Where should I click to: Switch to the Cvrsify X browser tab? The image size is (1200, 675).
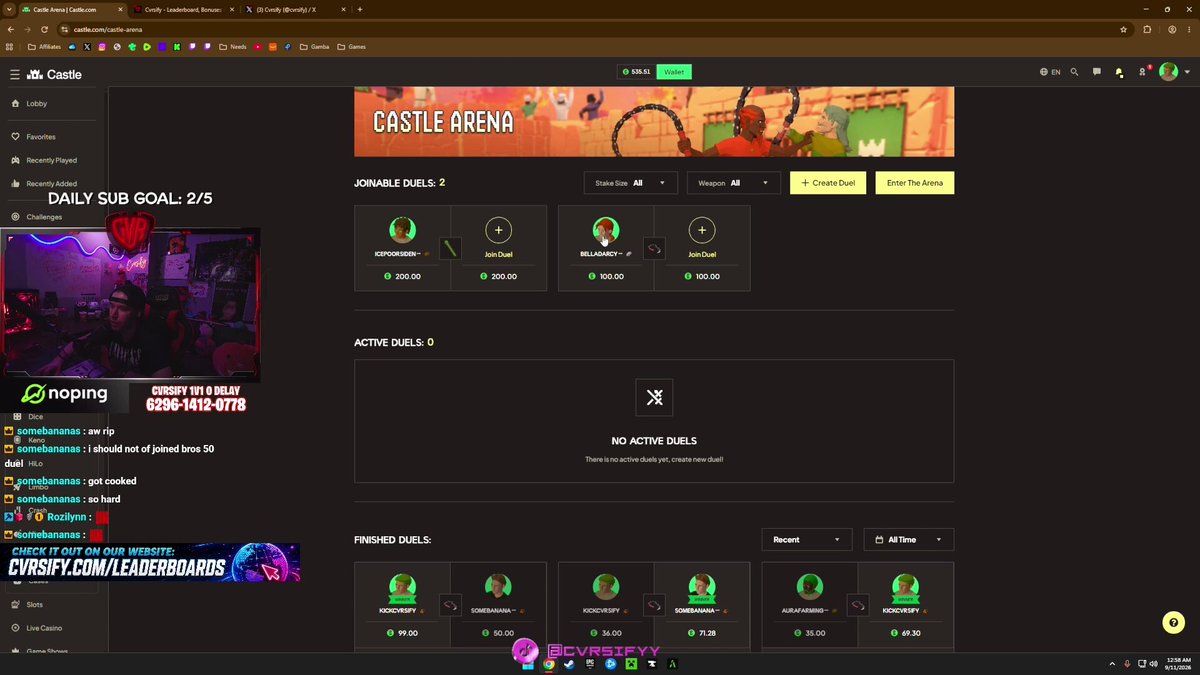pos(295,9)
